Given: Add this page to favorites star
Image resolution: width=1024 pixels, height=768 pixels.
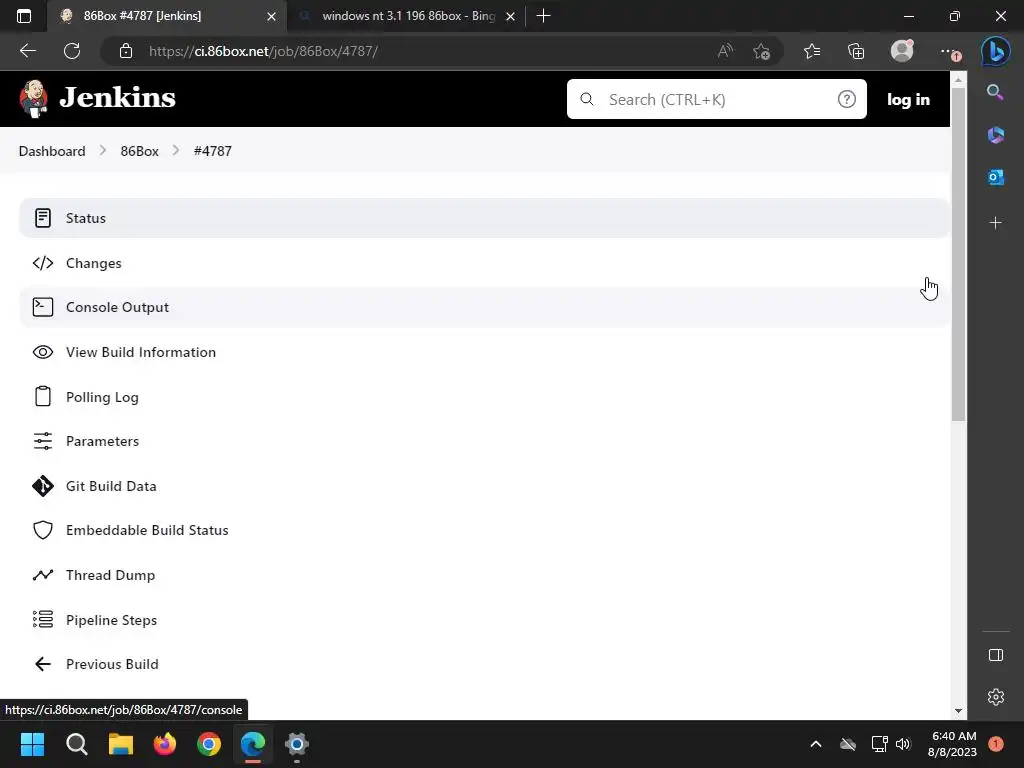Looking at the screenshot, I should click(x=761, y=52).
